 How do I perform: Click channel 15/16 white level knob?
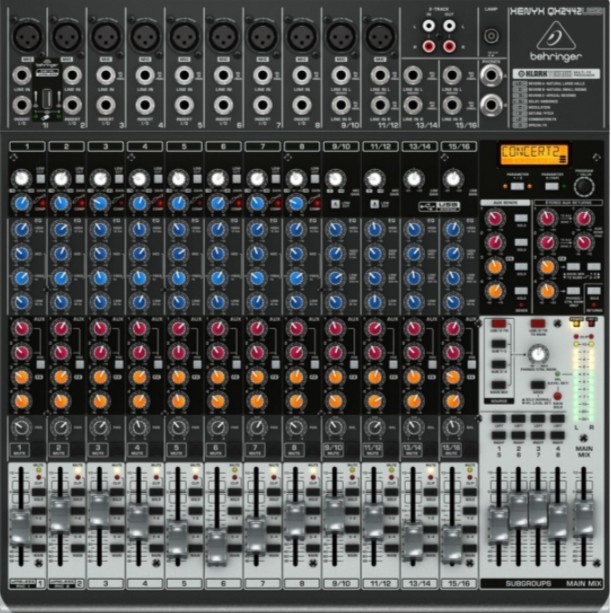(x=453, y=179)
